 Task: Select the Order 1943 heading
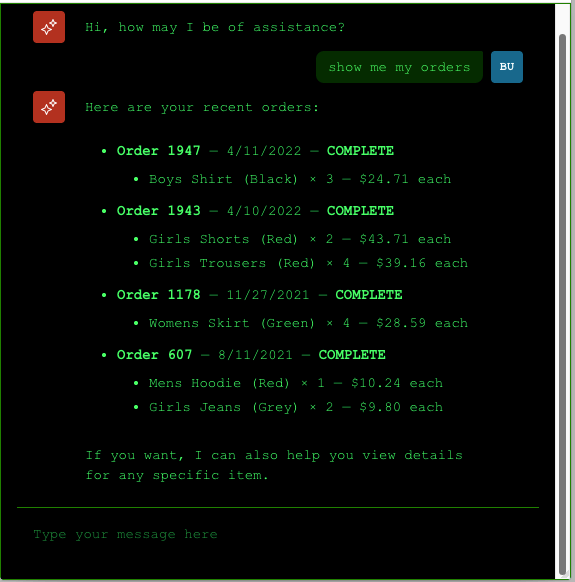(x=159, y=210)
